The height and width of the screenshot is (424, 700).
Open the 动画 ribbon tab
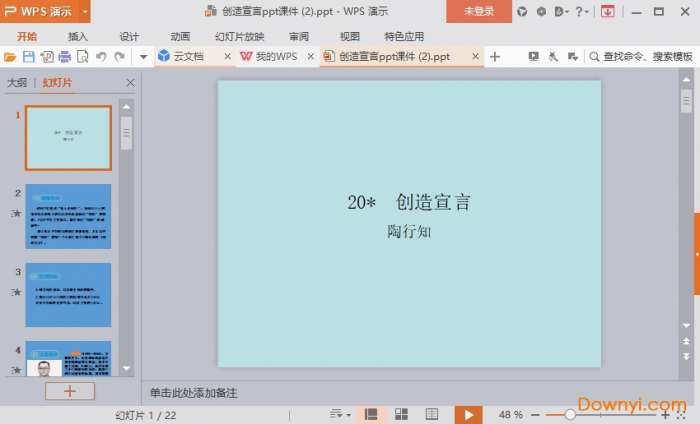point(180,37)
